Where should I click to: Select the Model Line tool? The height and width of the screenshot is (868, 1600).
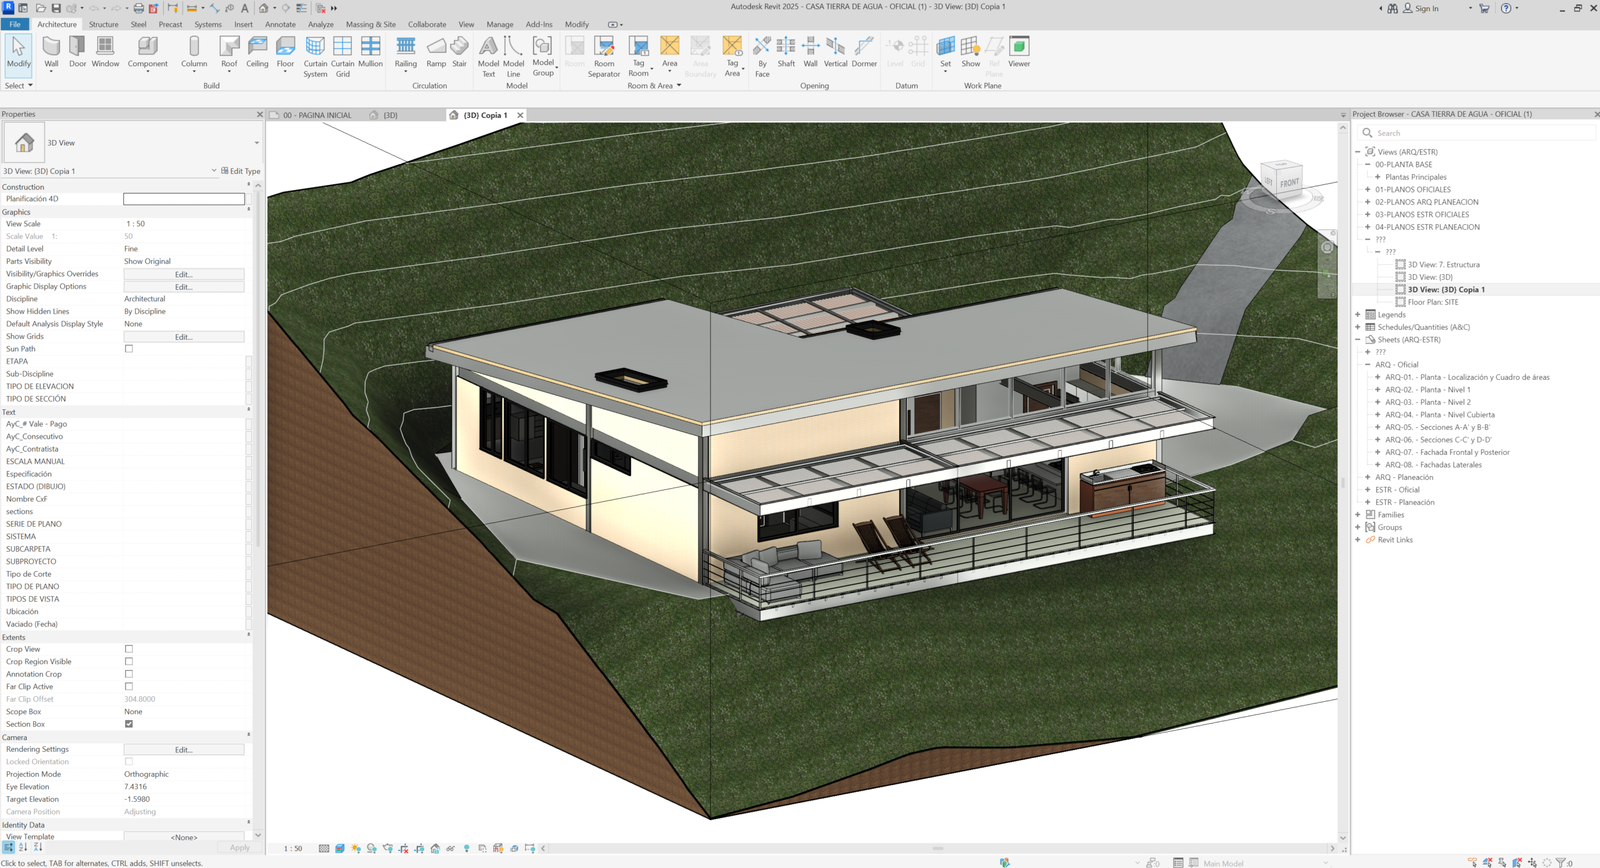tap(513, 57)
